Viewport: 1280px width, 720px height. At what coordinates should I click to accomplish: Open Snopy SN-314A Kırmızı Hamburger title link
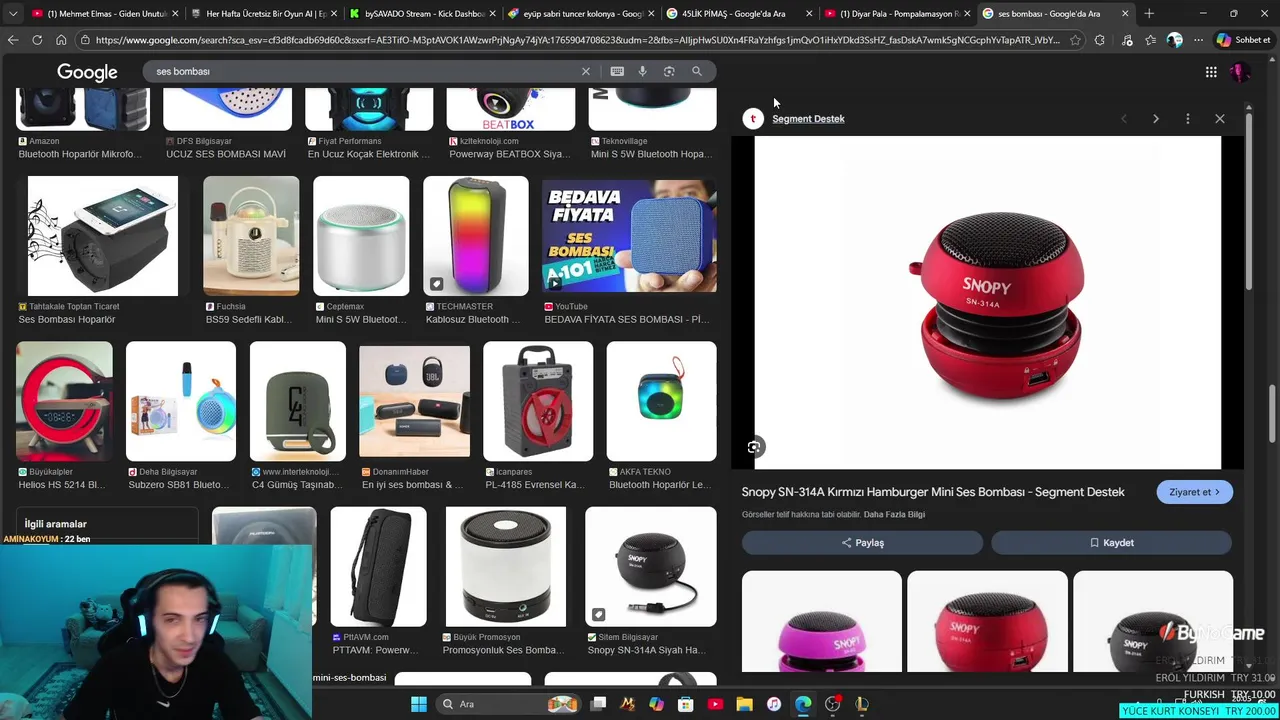point(933,492)
